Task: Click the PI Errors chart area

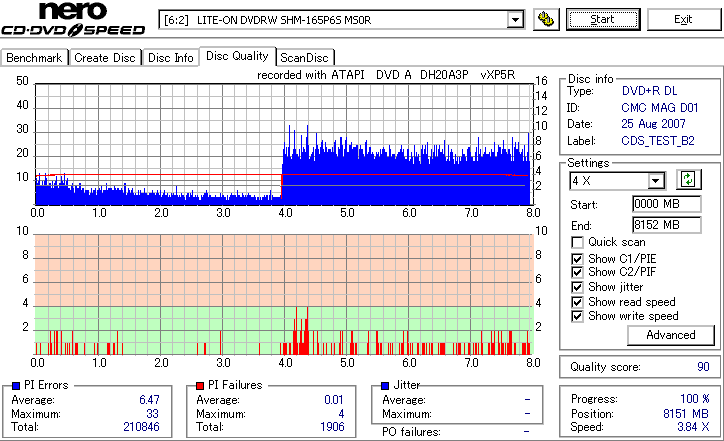Action: point(284,144)
